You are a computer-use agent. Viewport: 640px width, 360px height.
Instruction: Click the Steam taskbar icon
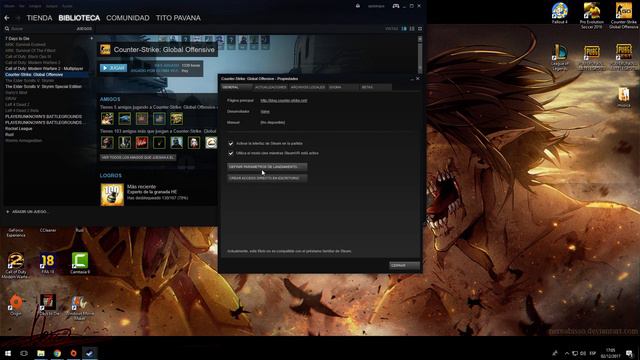[x=90, y=353]
